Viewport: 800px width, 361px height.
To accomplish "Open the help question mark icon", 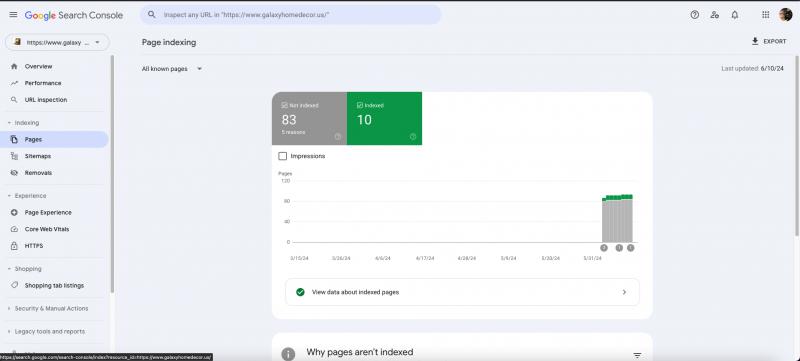I will [x=694, y=15].
